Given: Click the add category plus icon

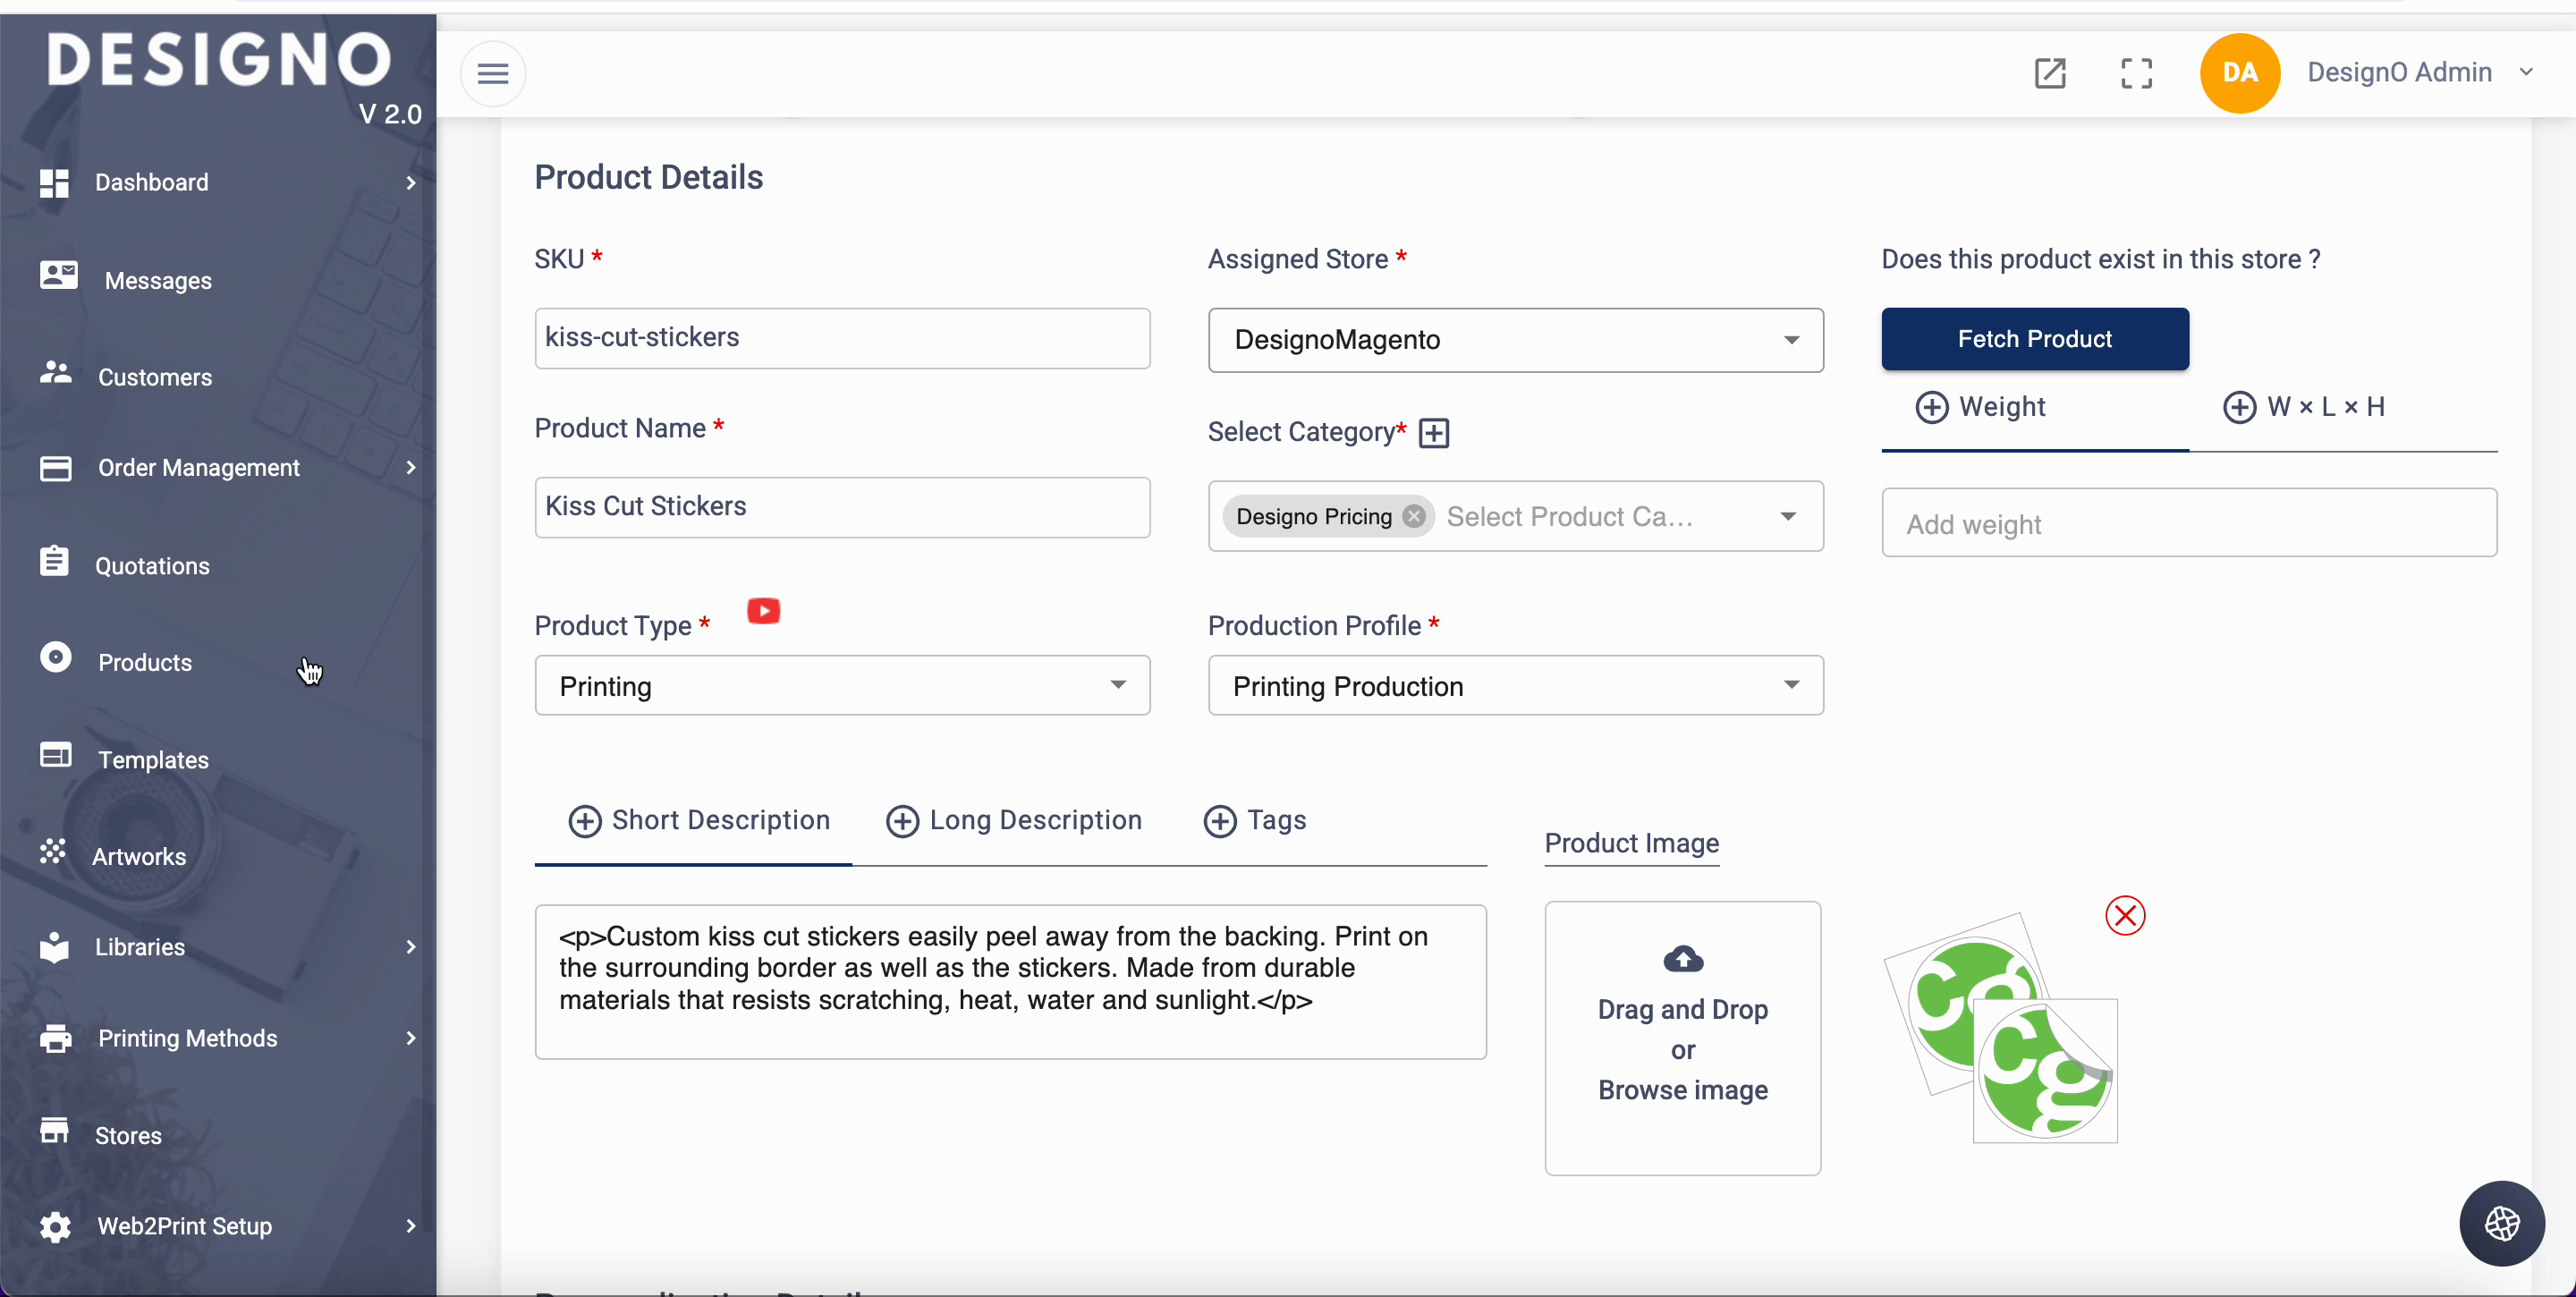Looking at the screenshot, I should (1433, 433).
